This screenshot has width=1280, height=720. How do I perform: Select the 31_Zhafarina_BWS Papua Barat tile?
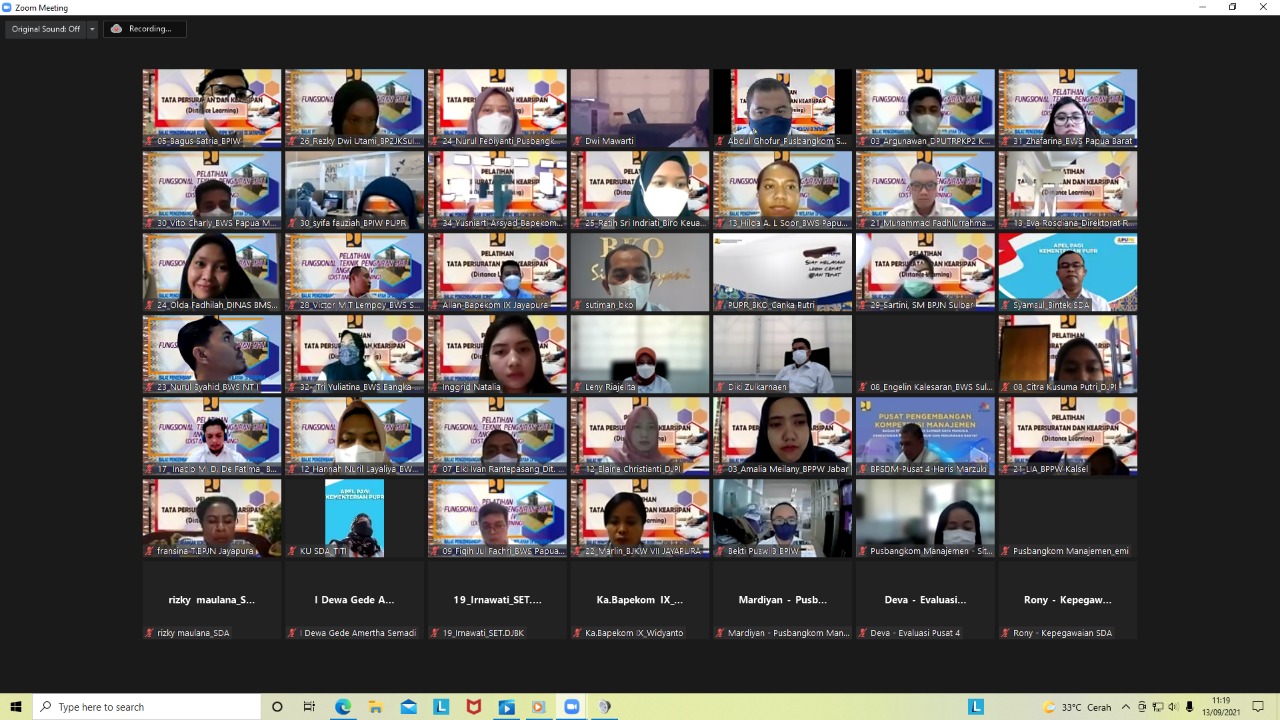click(1068, 108)
